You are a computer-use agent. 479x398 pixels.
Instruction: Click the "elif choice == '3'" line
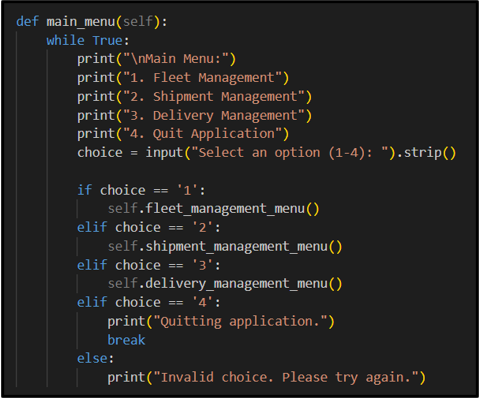point(149,265)
